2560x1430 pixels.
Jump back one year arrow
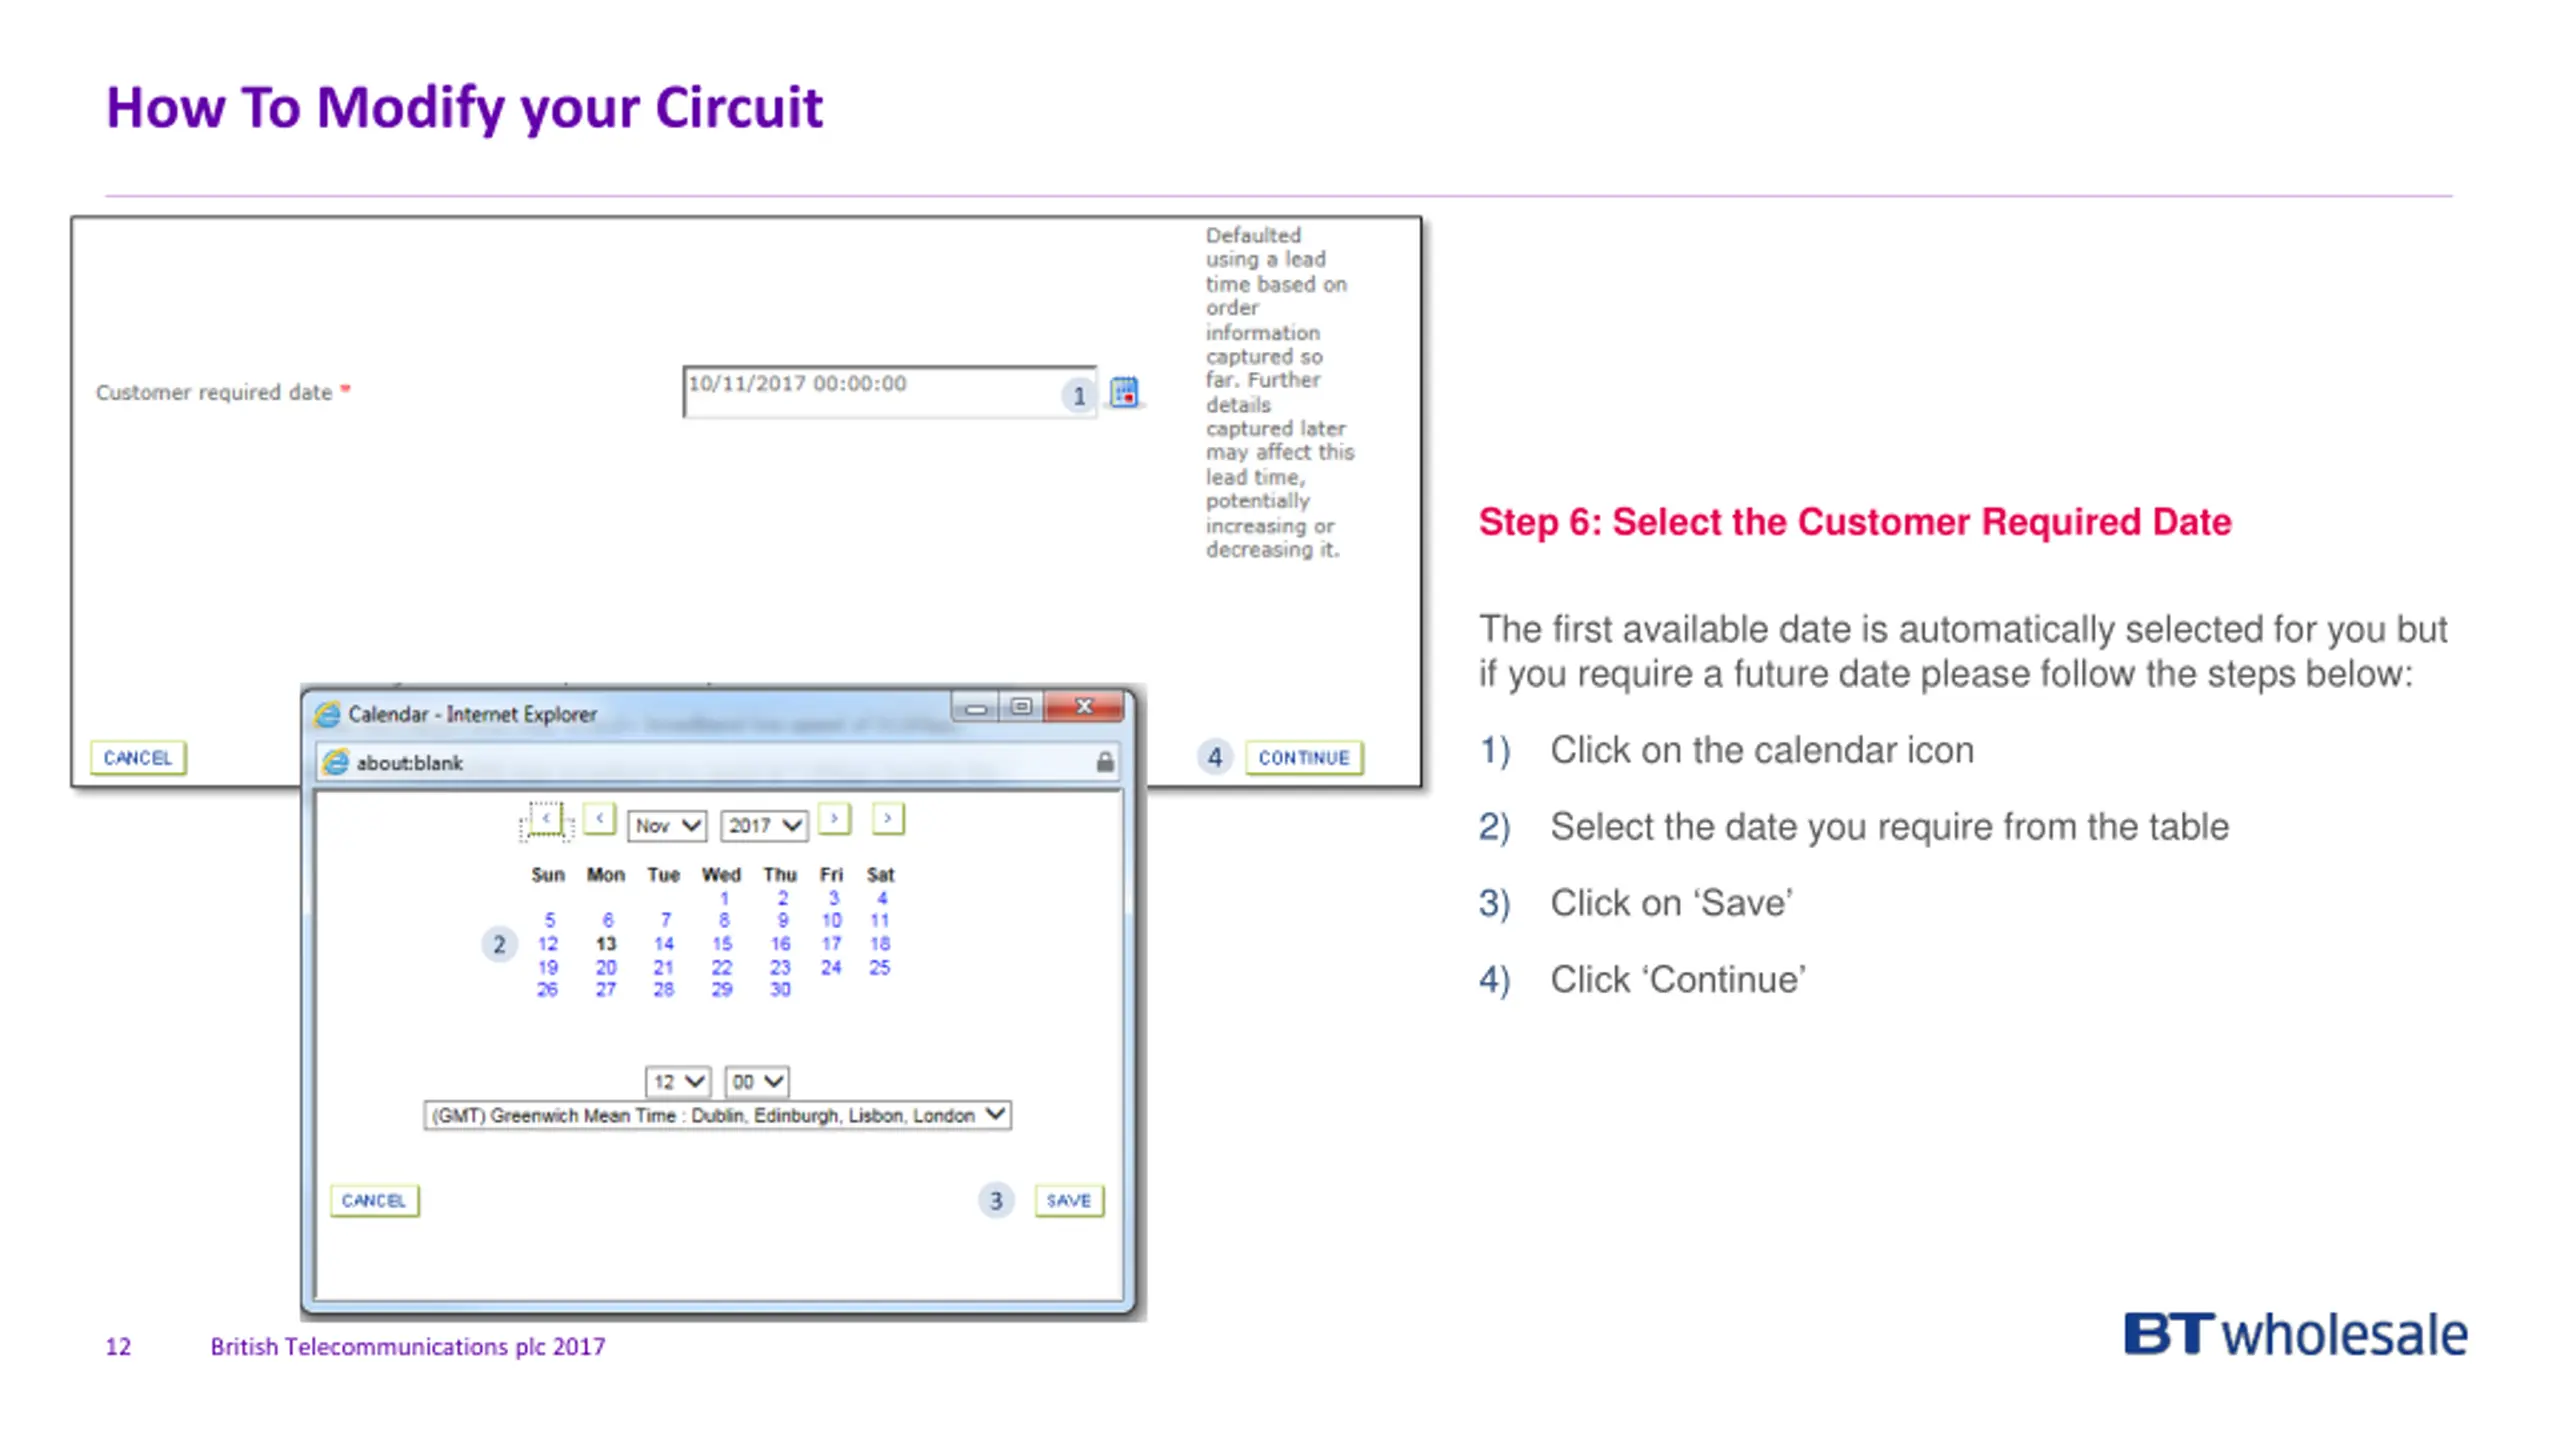pyautogui.click(x=546, y=818)
